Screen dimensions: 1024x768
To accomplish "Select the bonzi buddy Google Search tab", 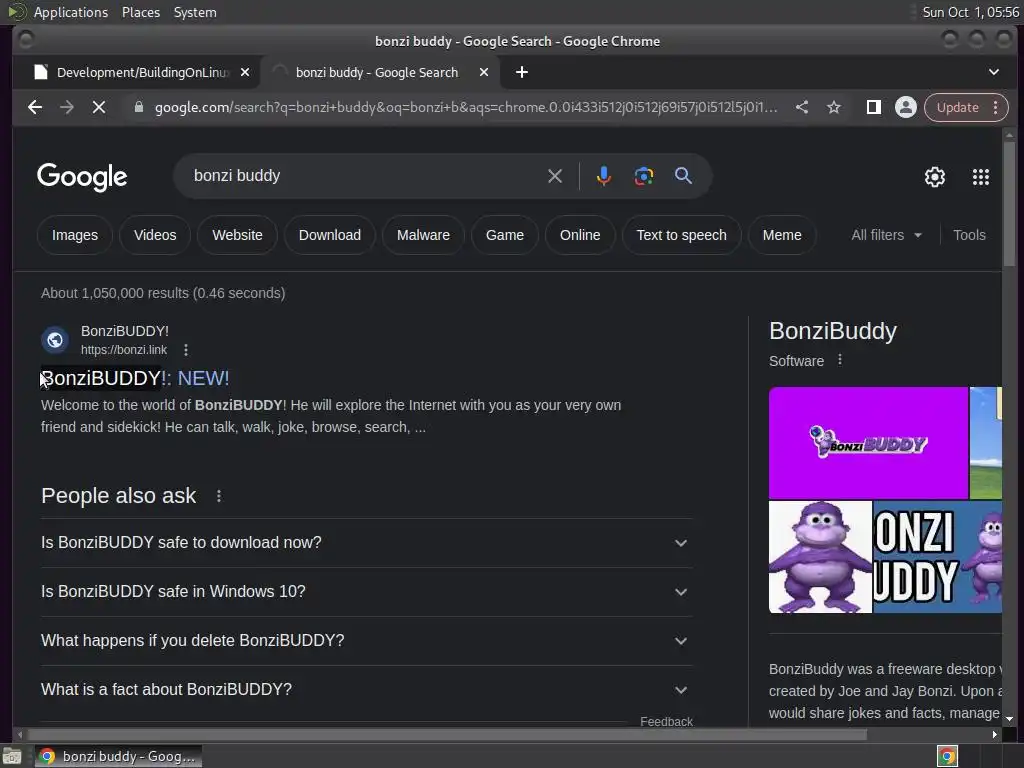I will (x=380, y=72).
